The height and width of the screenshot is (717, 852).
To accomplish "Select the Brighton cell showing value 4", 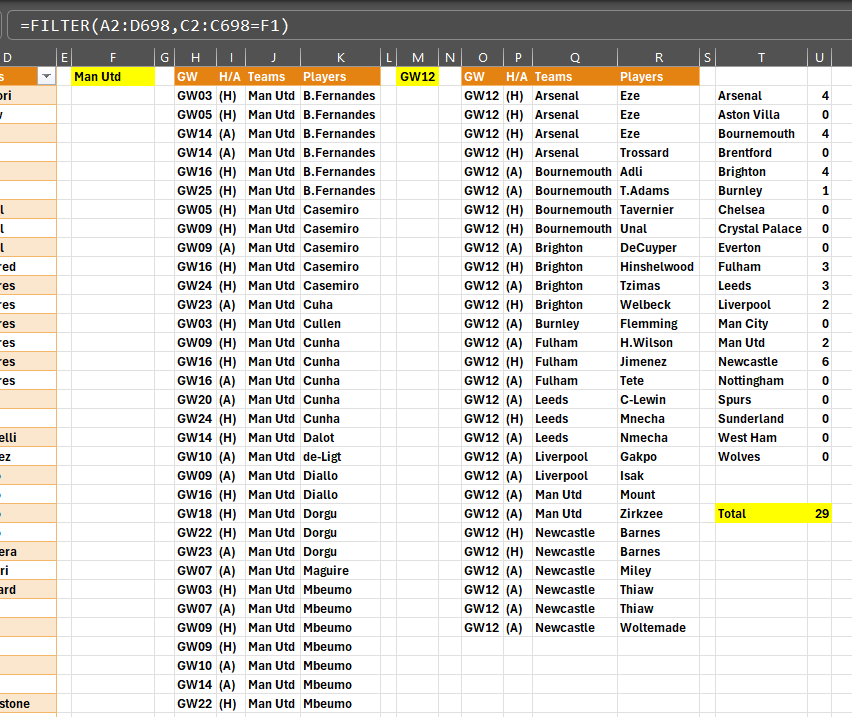I will [x=761, y=171].
